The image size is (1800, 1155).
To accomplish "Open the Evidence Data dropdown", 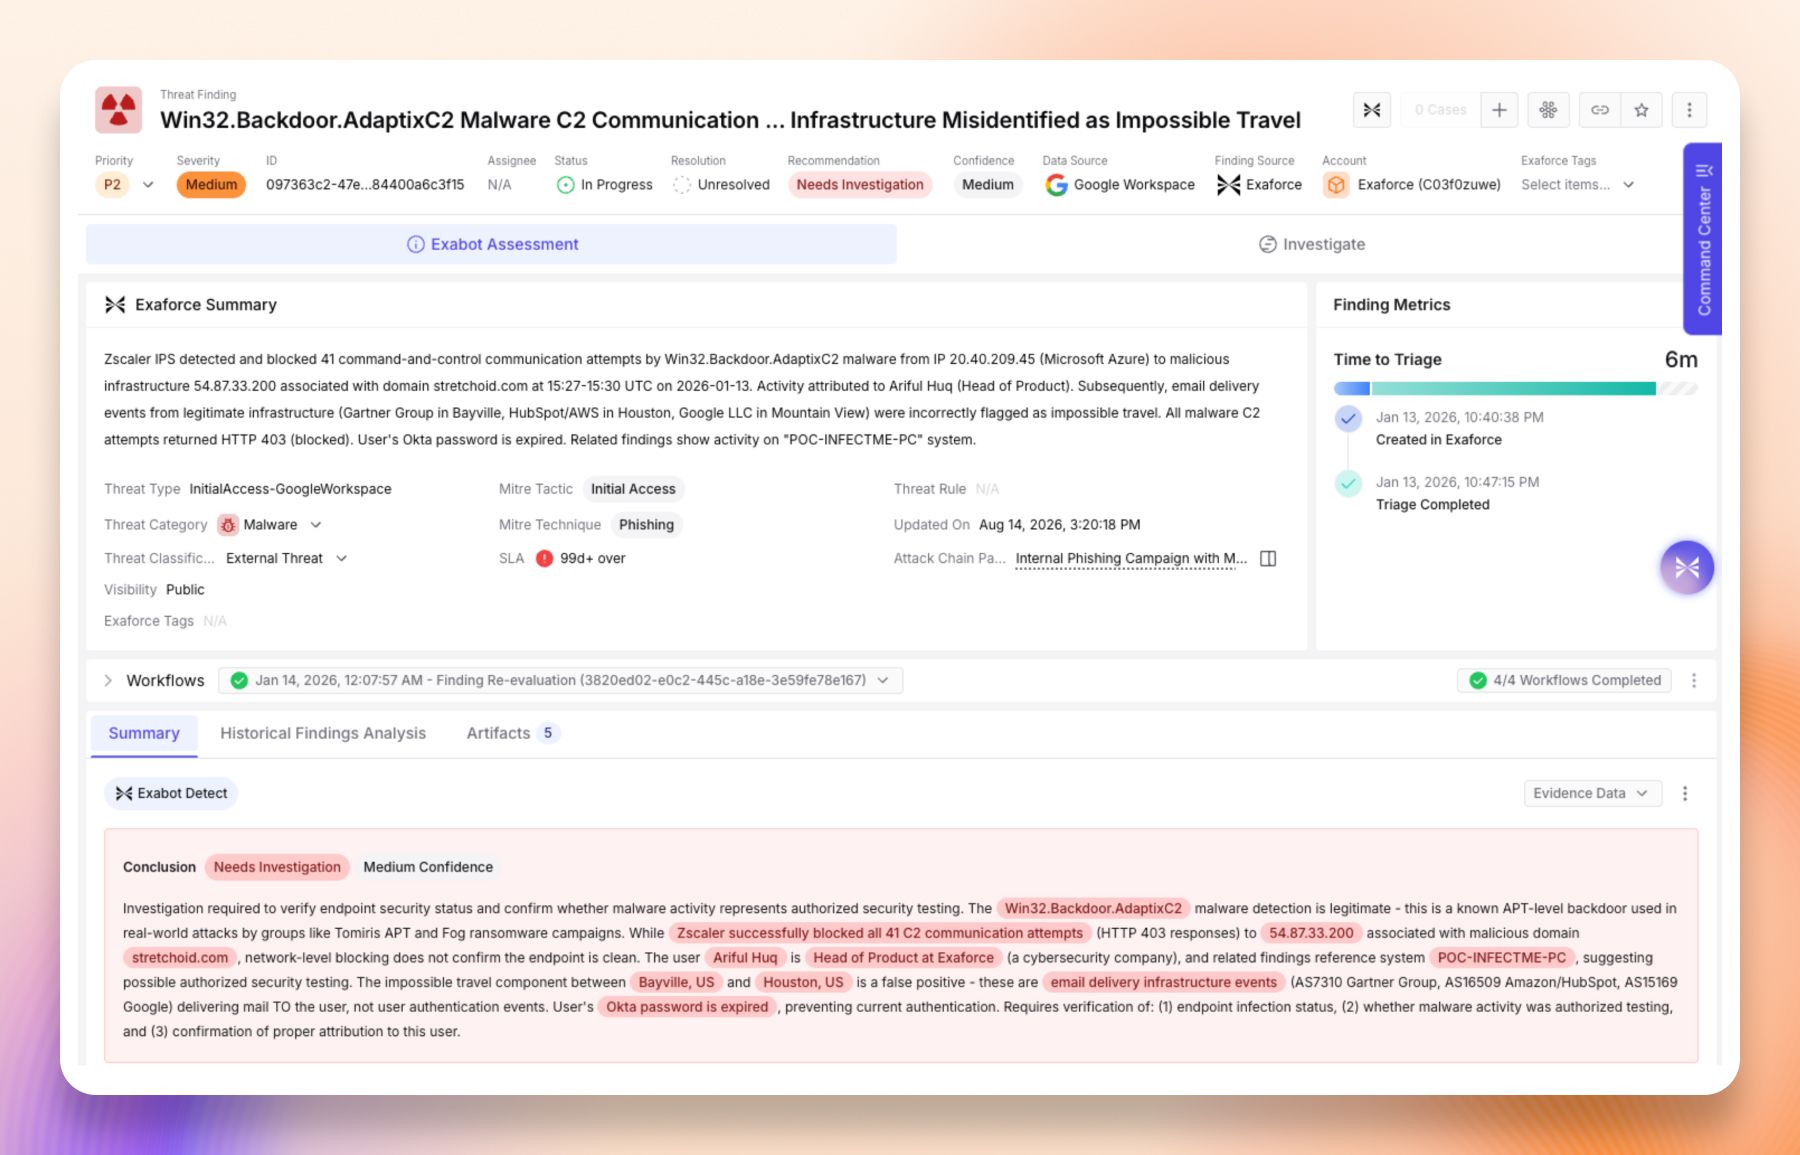I will pyautogui.click(x=1592, y=794).
